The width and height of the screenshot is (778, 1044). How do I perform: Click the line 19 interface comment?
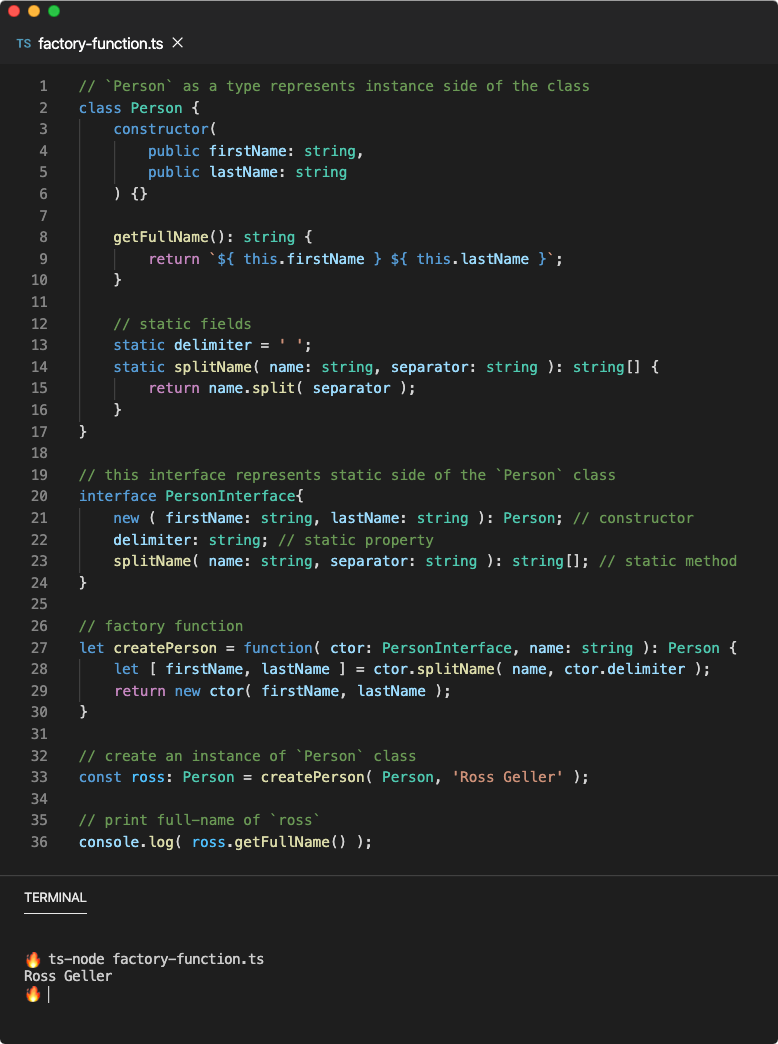coord(347,475)
